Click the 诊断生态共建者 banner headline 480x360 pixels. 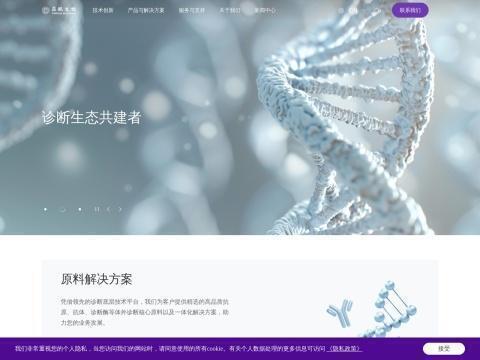pos(92,118)
